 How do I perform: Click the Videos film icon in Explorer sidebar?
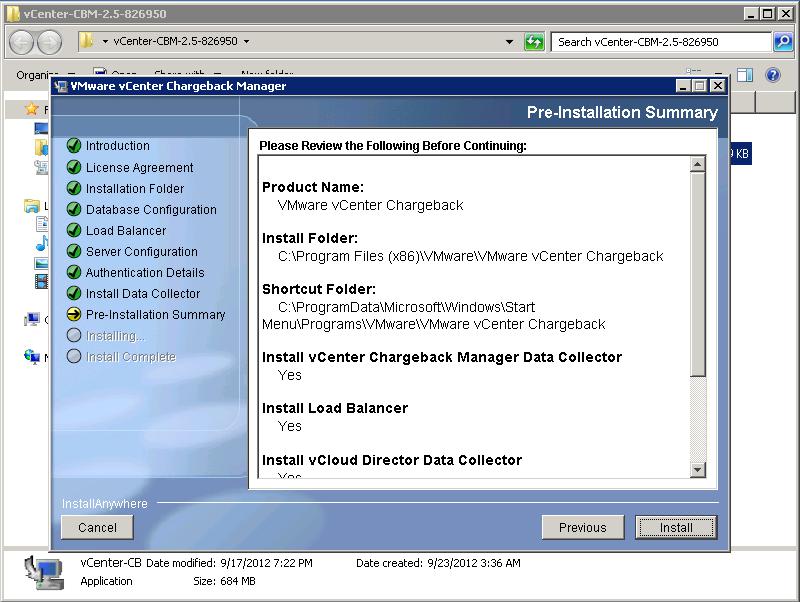41,281
